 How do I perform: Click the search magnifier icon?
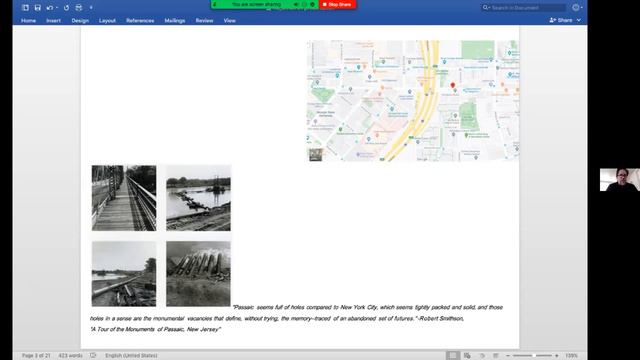[485, 7]
